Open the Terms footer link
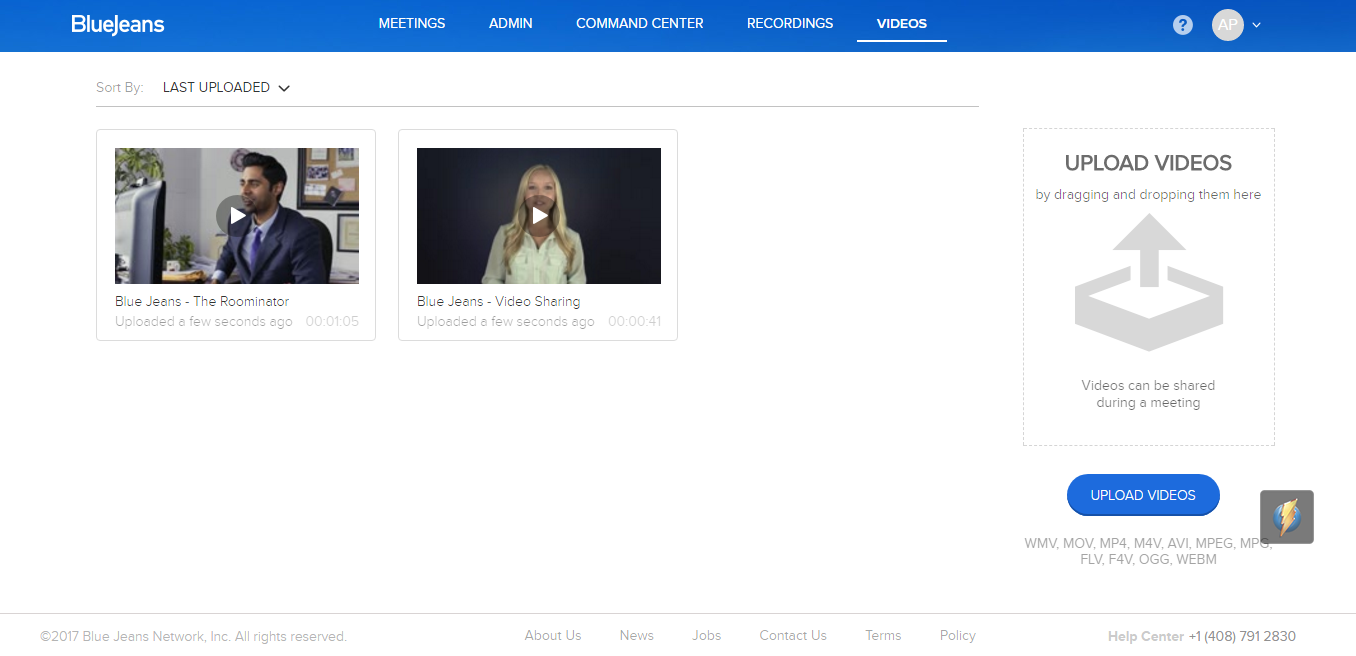The image size is (1356, 656). tap(883, 635)
